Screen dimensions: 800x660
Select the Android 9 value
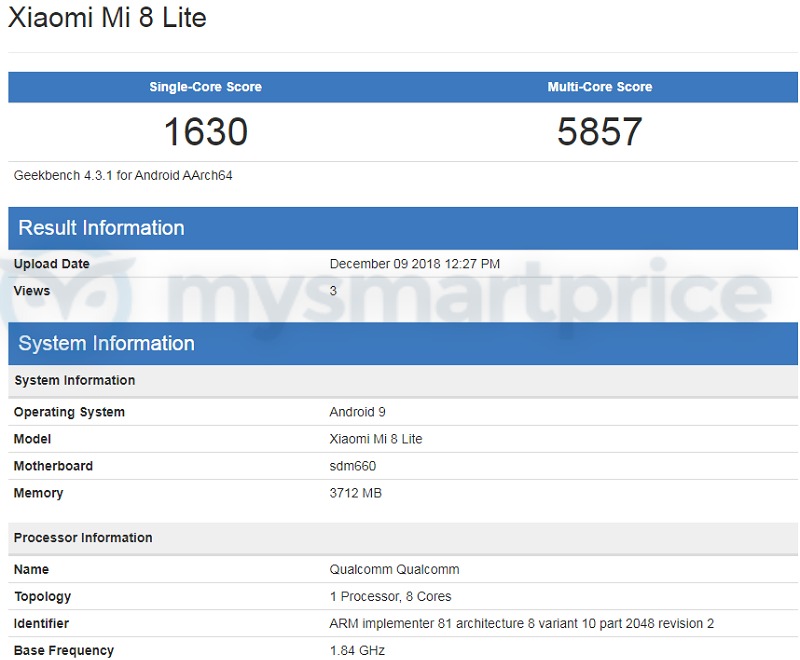pyautogui.click(x=358, y=412)
